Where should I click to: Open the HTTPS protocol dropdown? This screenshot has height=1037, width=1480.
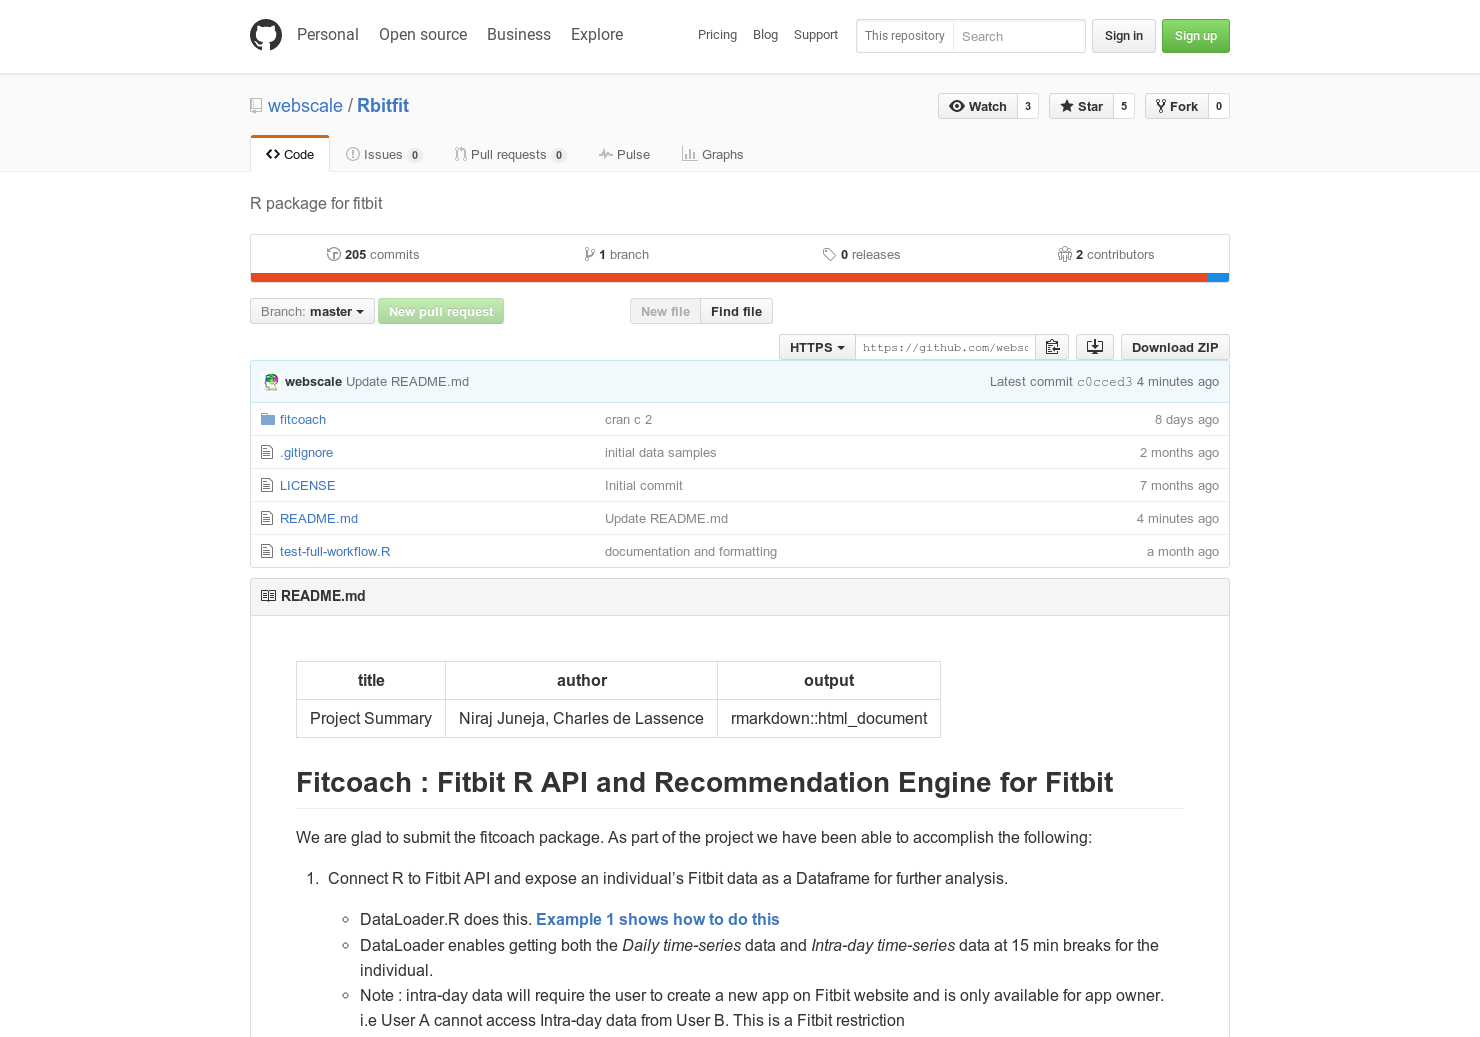(816, 346)
